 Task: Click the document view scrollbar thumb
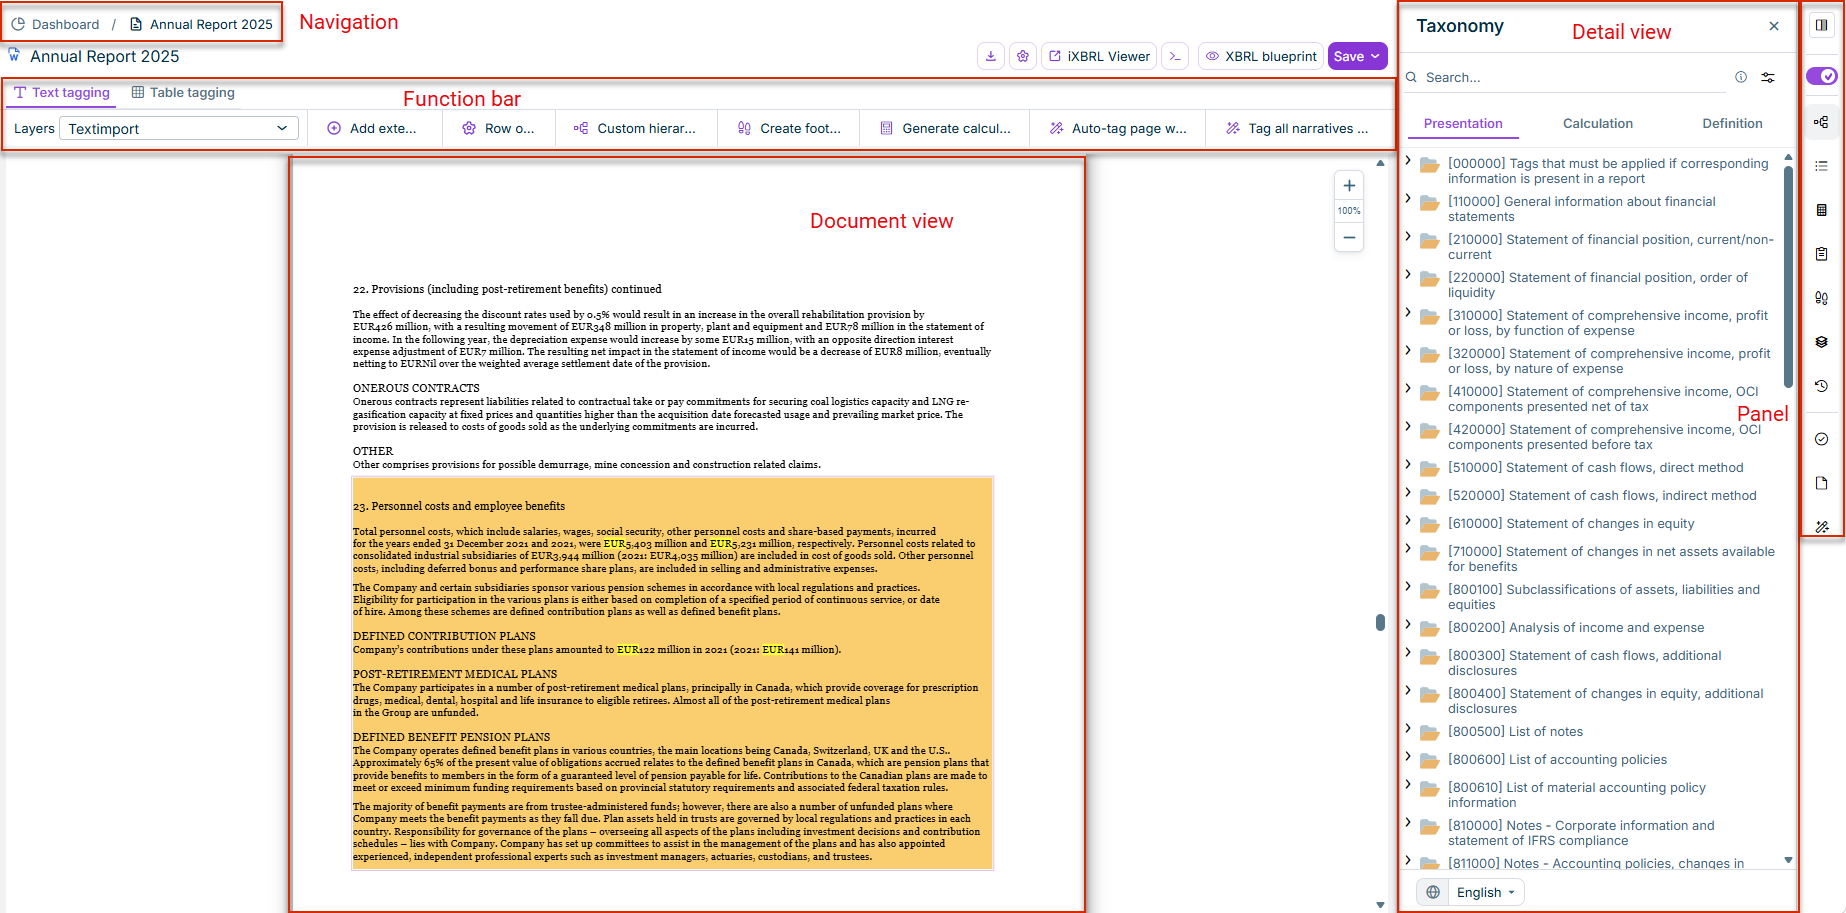coord(1380,622)
